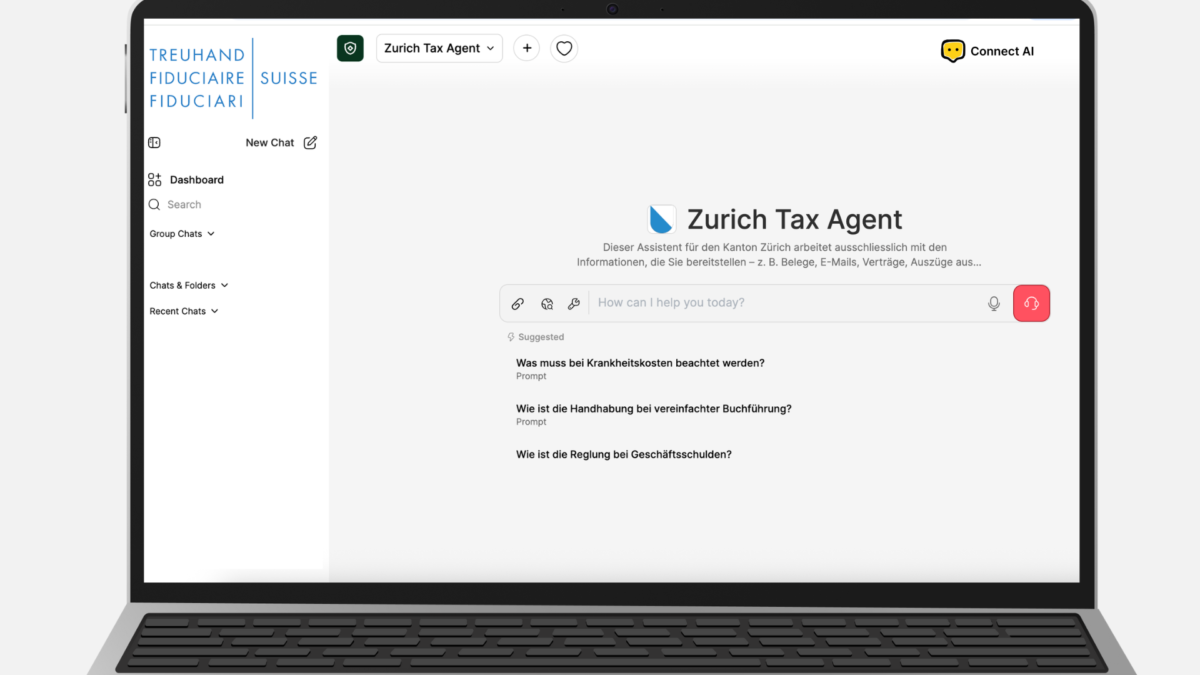Click the web search globe icon

[547, 304]
